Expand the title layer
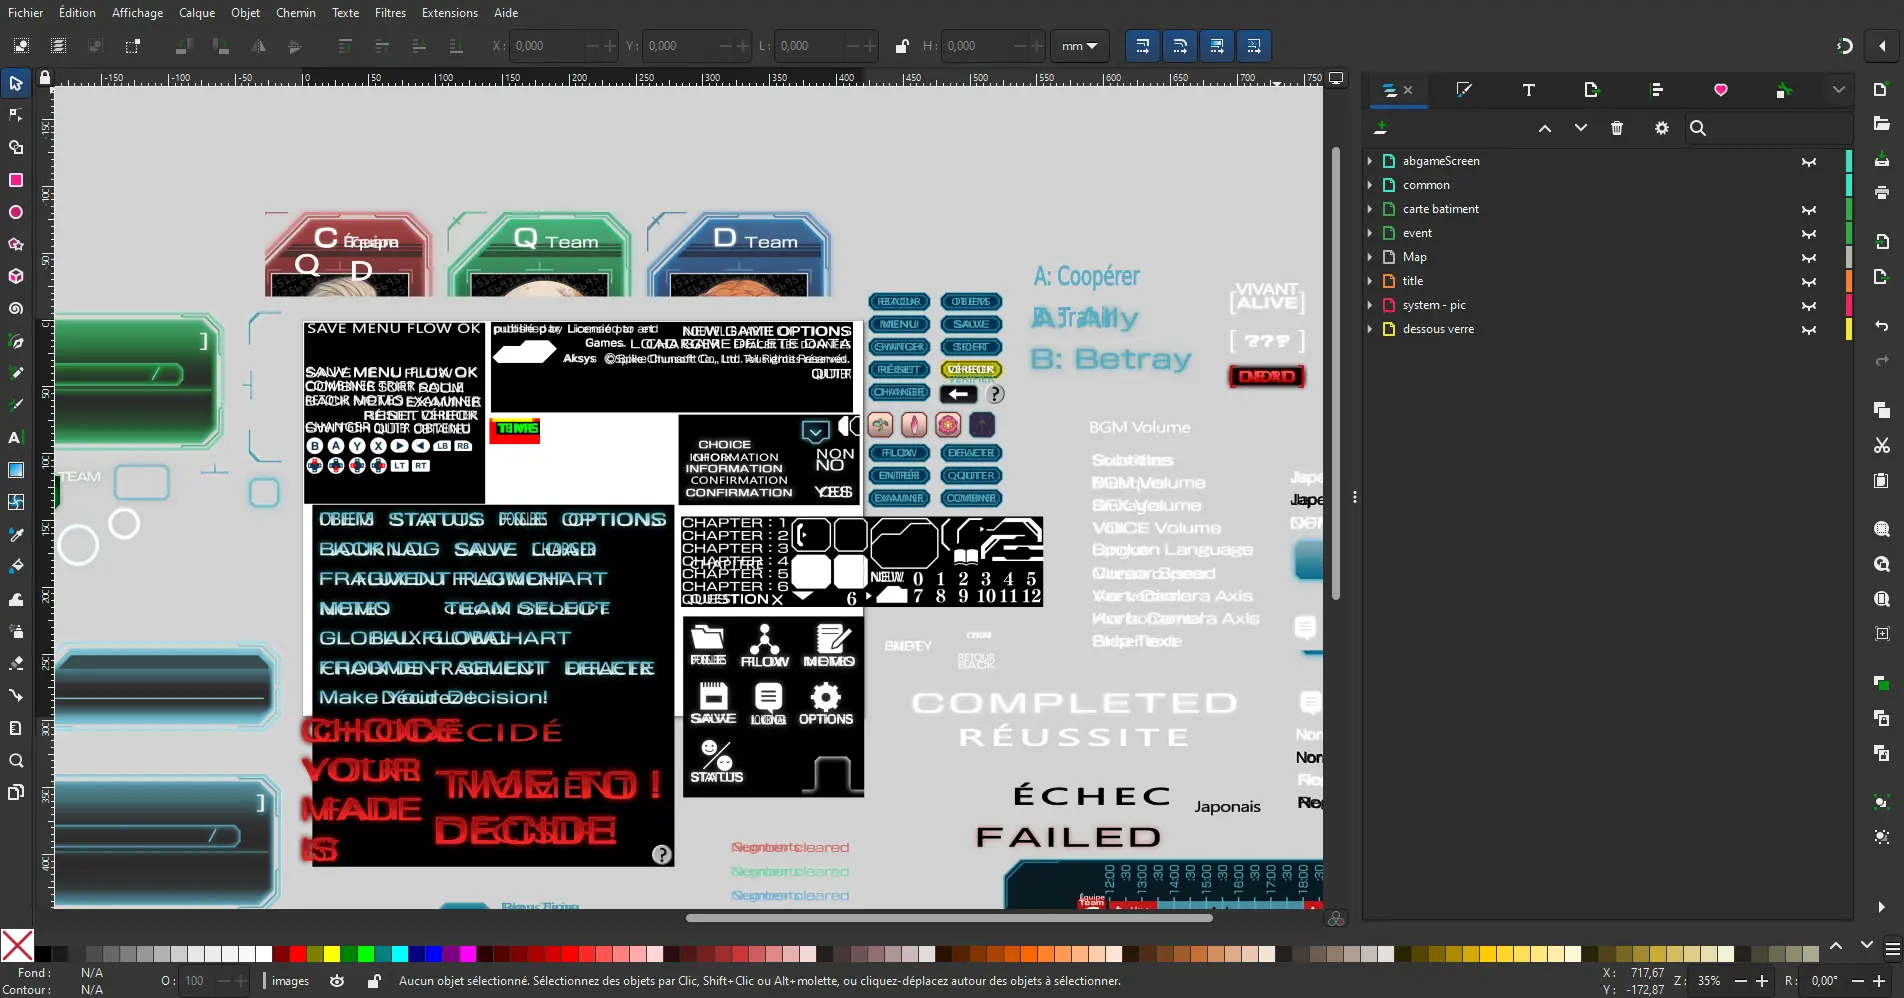The width and height of the screenshot is (1904, 998). coord(1370,281)
